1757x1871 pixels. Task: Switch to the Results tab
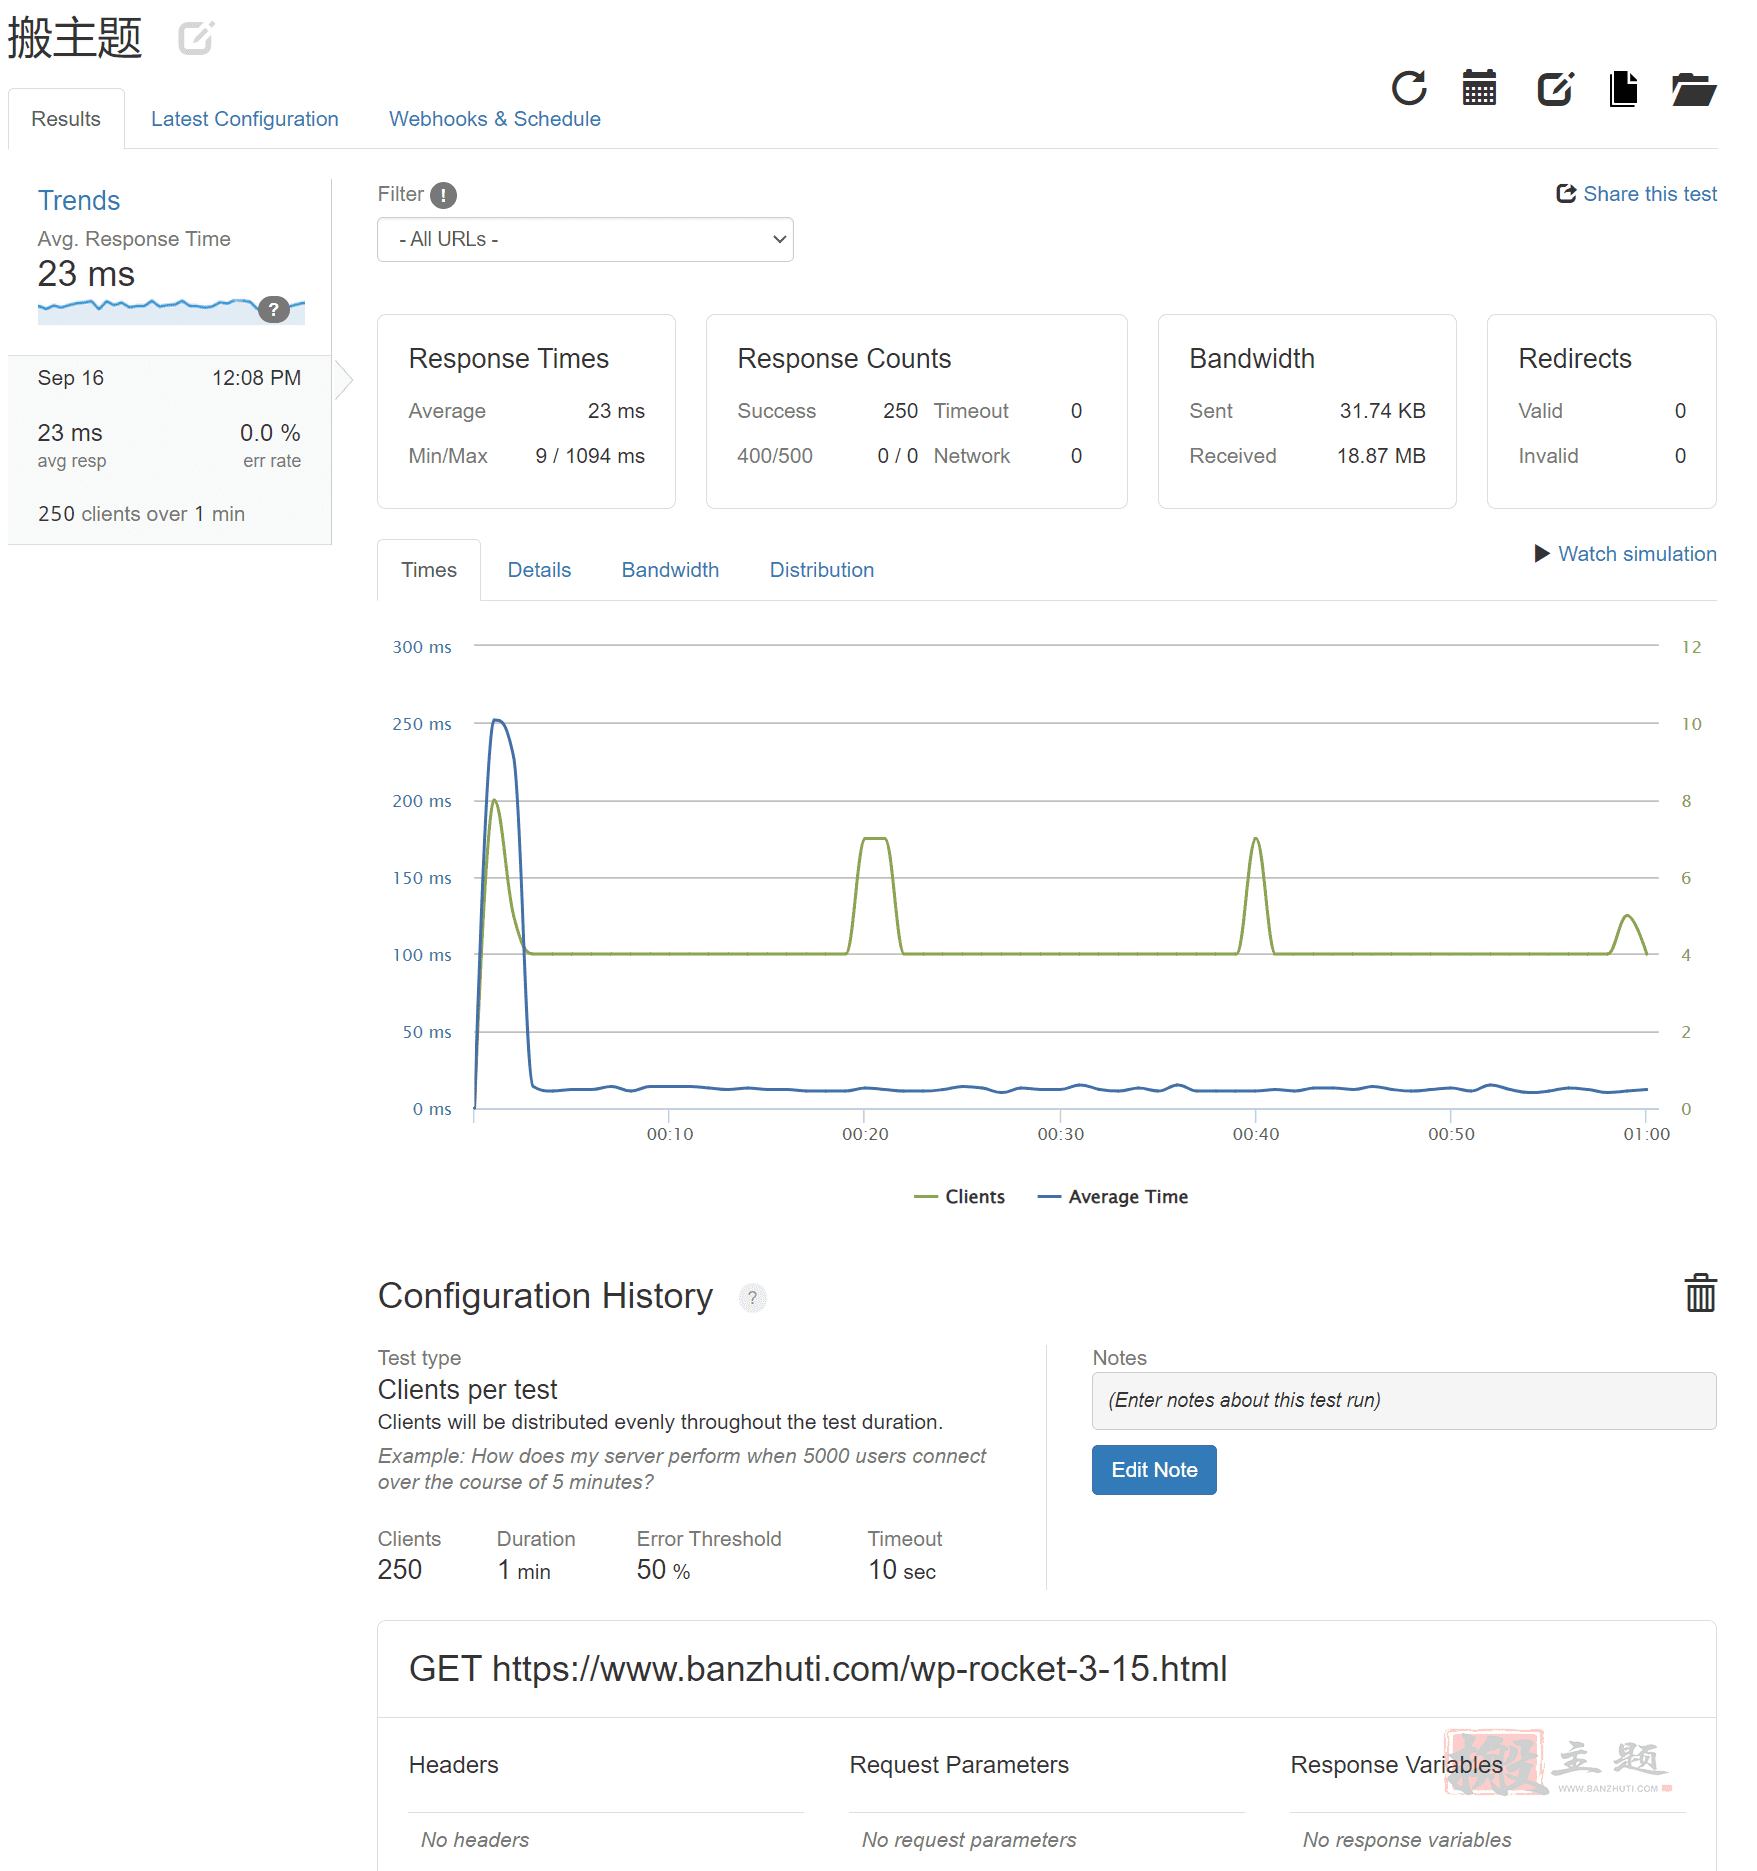click(66, 119)
